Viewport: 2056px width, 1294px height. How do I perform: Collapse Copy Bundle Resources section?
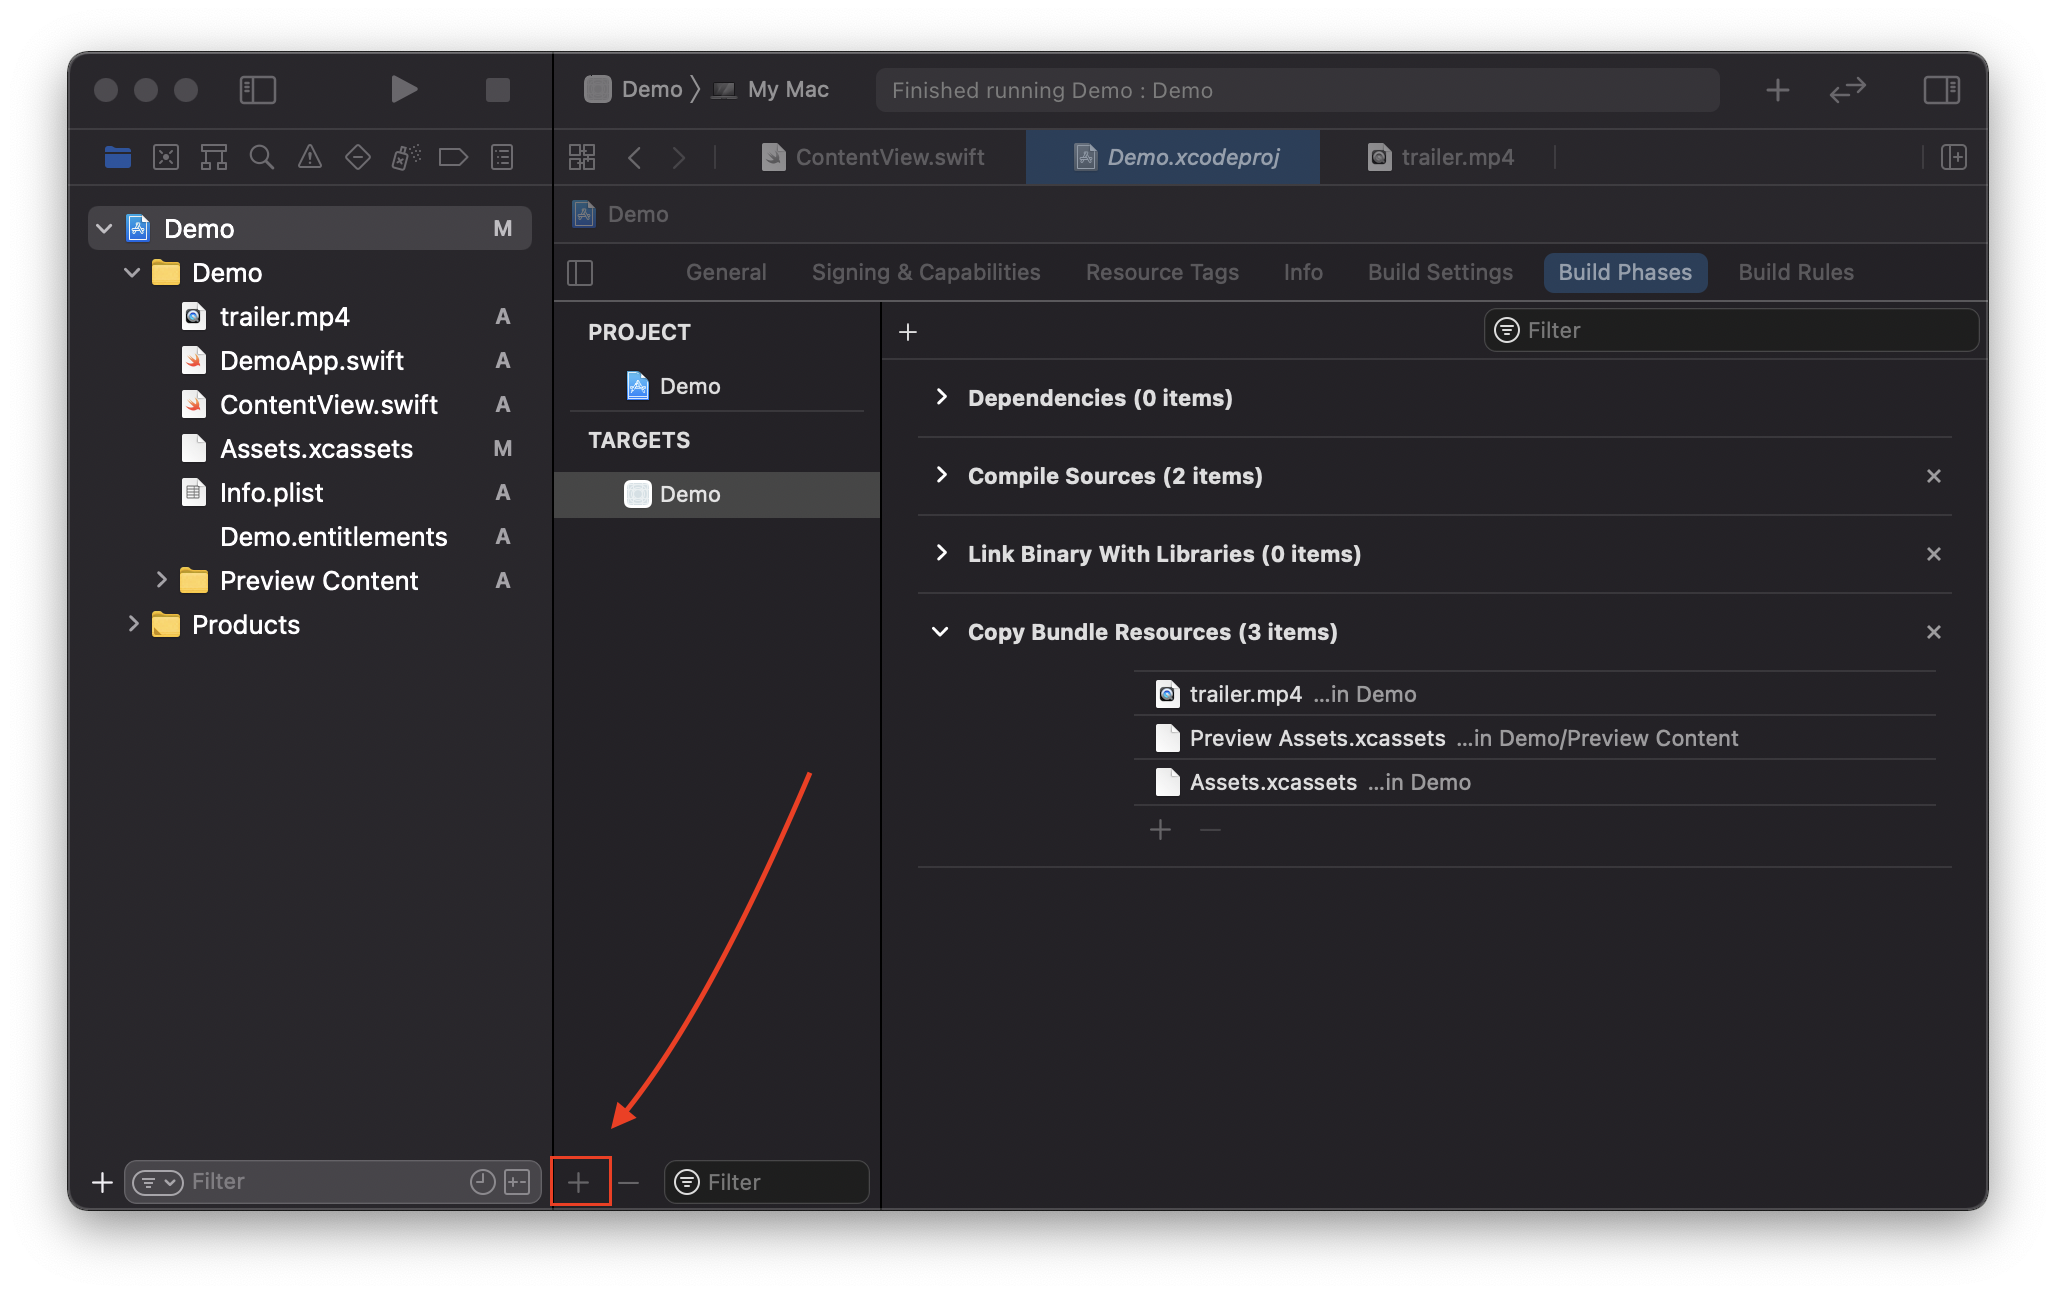tap(940, 631)
